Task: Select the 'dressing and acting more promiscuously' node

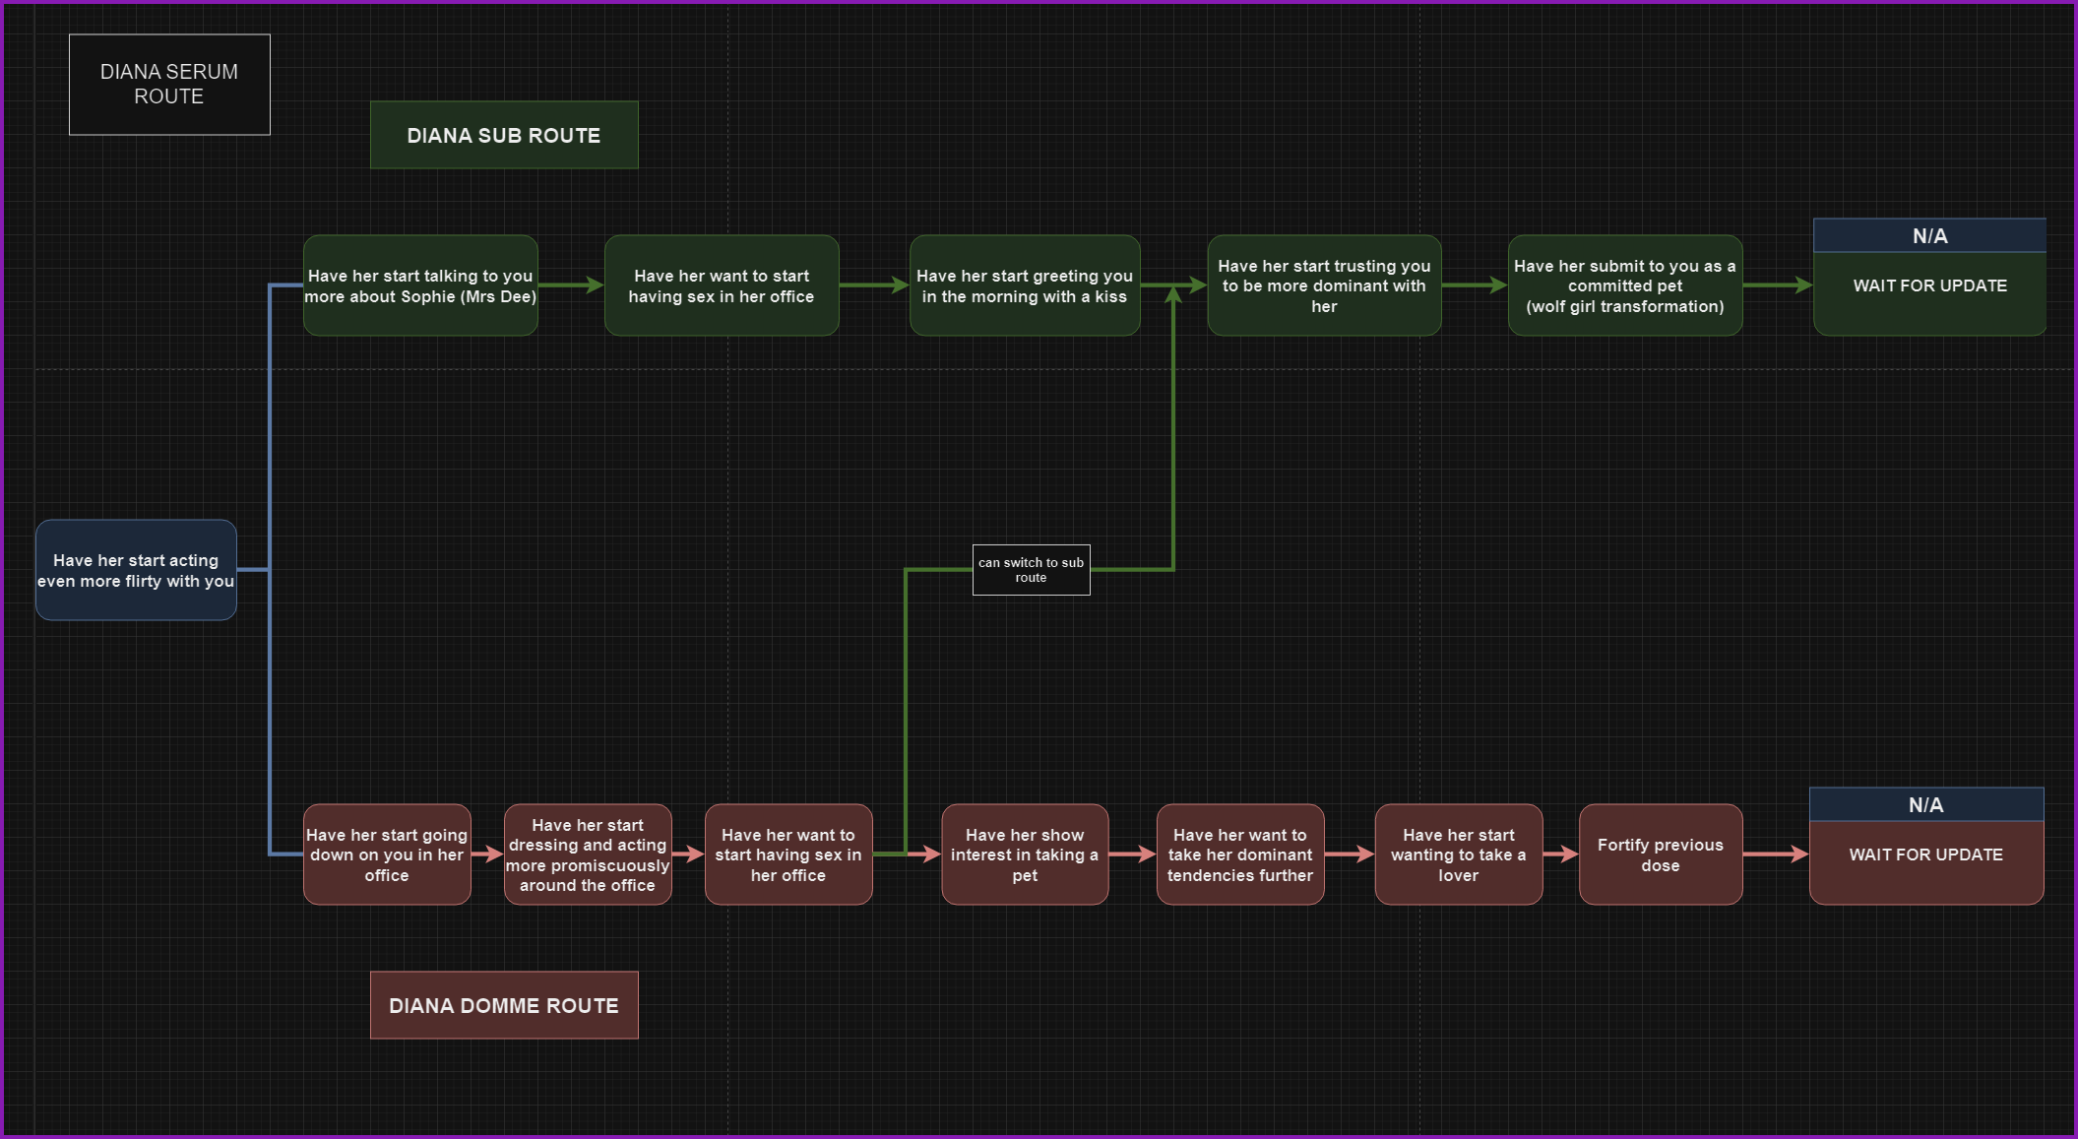Action: tap(587, 855)
